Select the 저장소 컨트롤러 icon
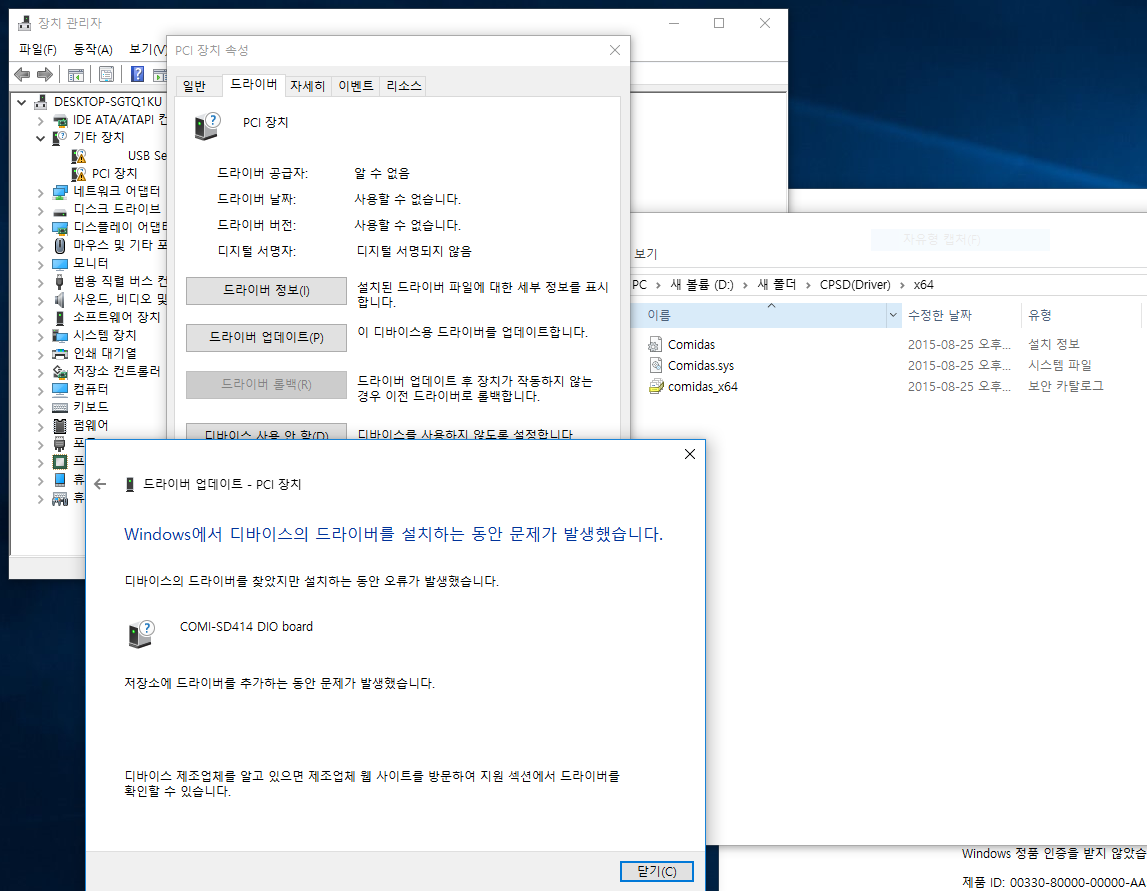 (x=60, y=372)
